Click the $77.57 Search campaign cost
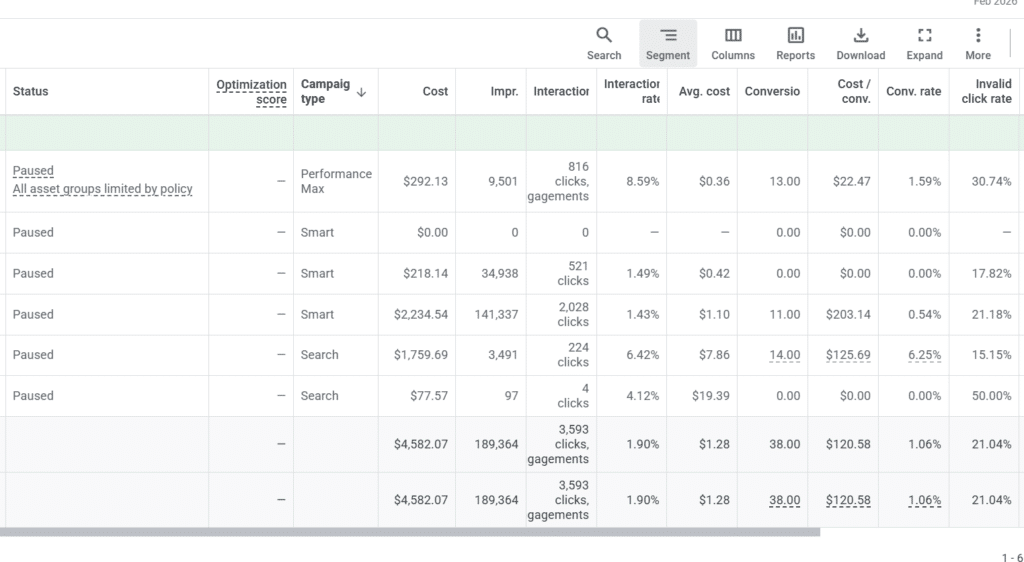 (428, 396)
